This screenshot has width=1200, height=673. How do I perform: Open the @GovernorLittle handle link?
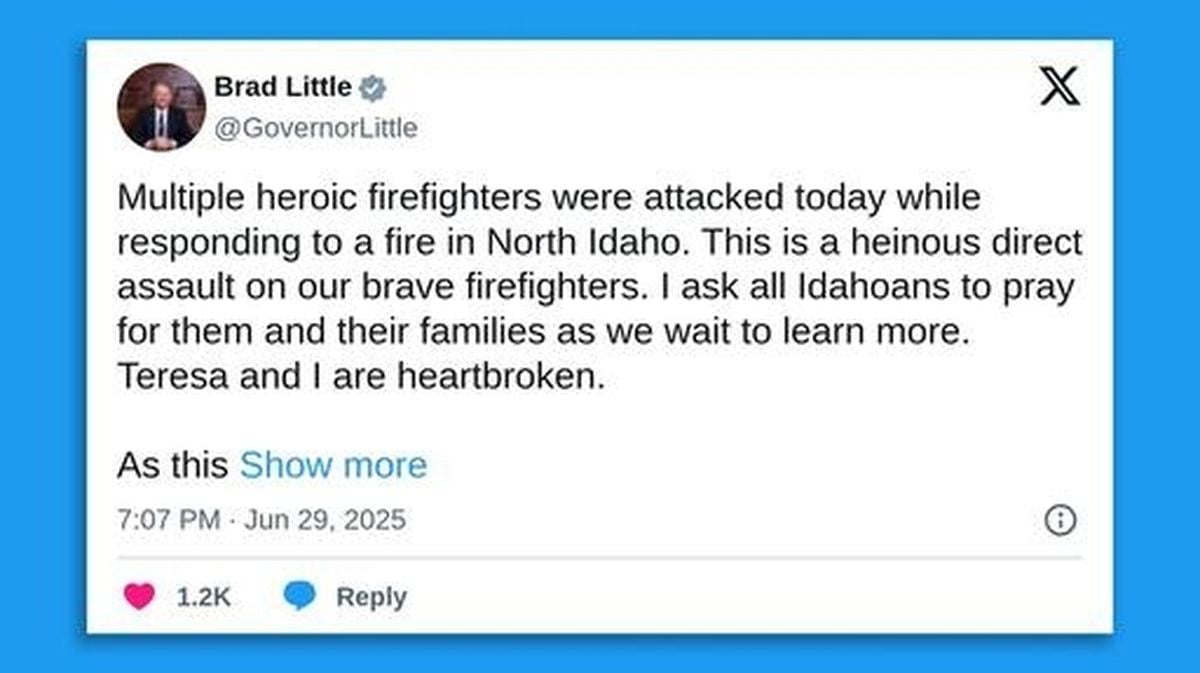316,128
